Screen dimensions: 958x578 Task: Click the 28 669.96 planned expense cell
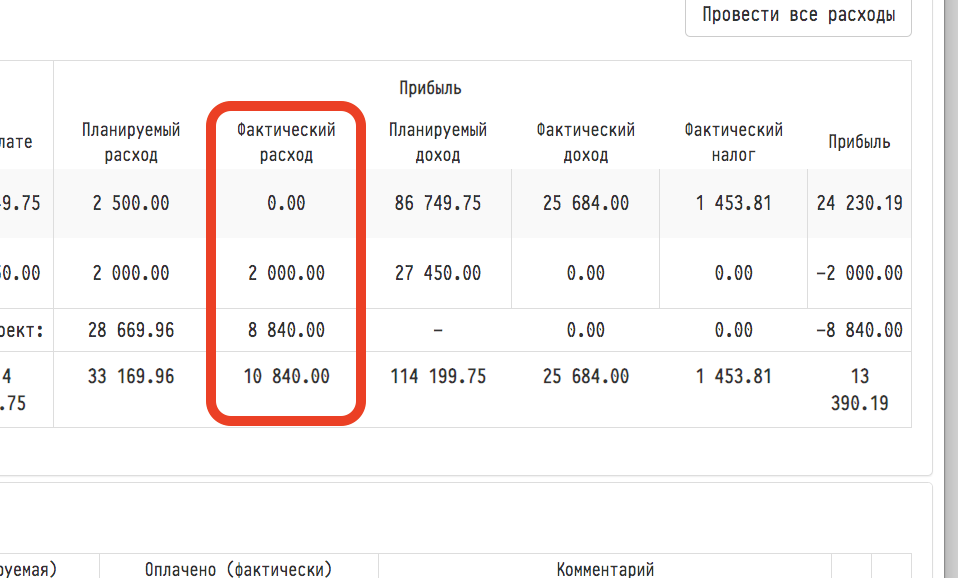131,330
